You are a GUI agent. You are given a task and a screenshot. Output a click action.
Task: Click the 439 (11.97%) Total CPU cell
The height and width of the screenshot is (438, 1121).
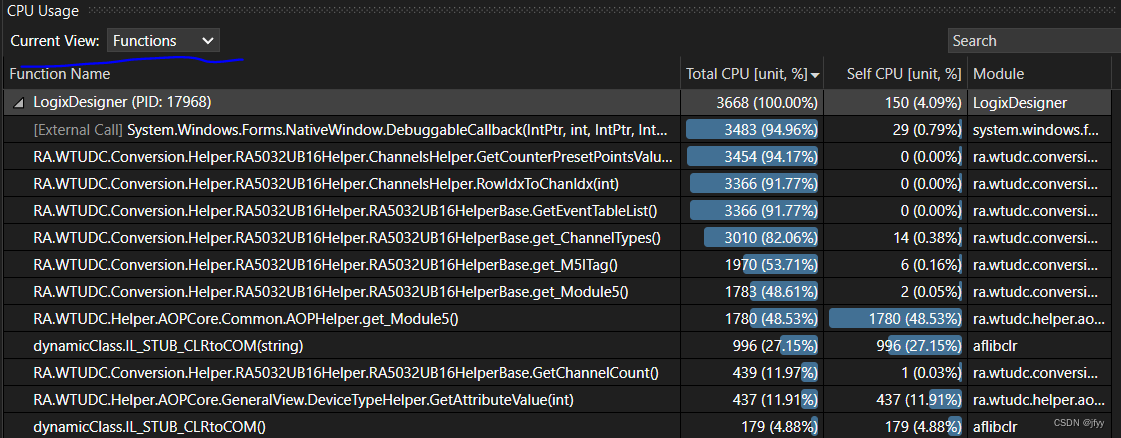point(752,373)
